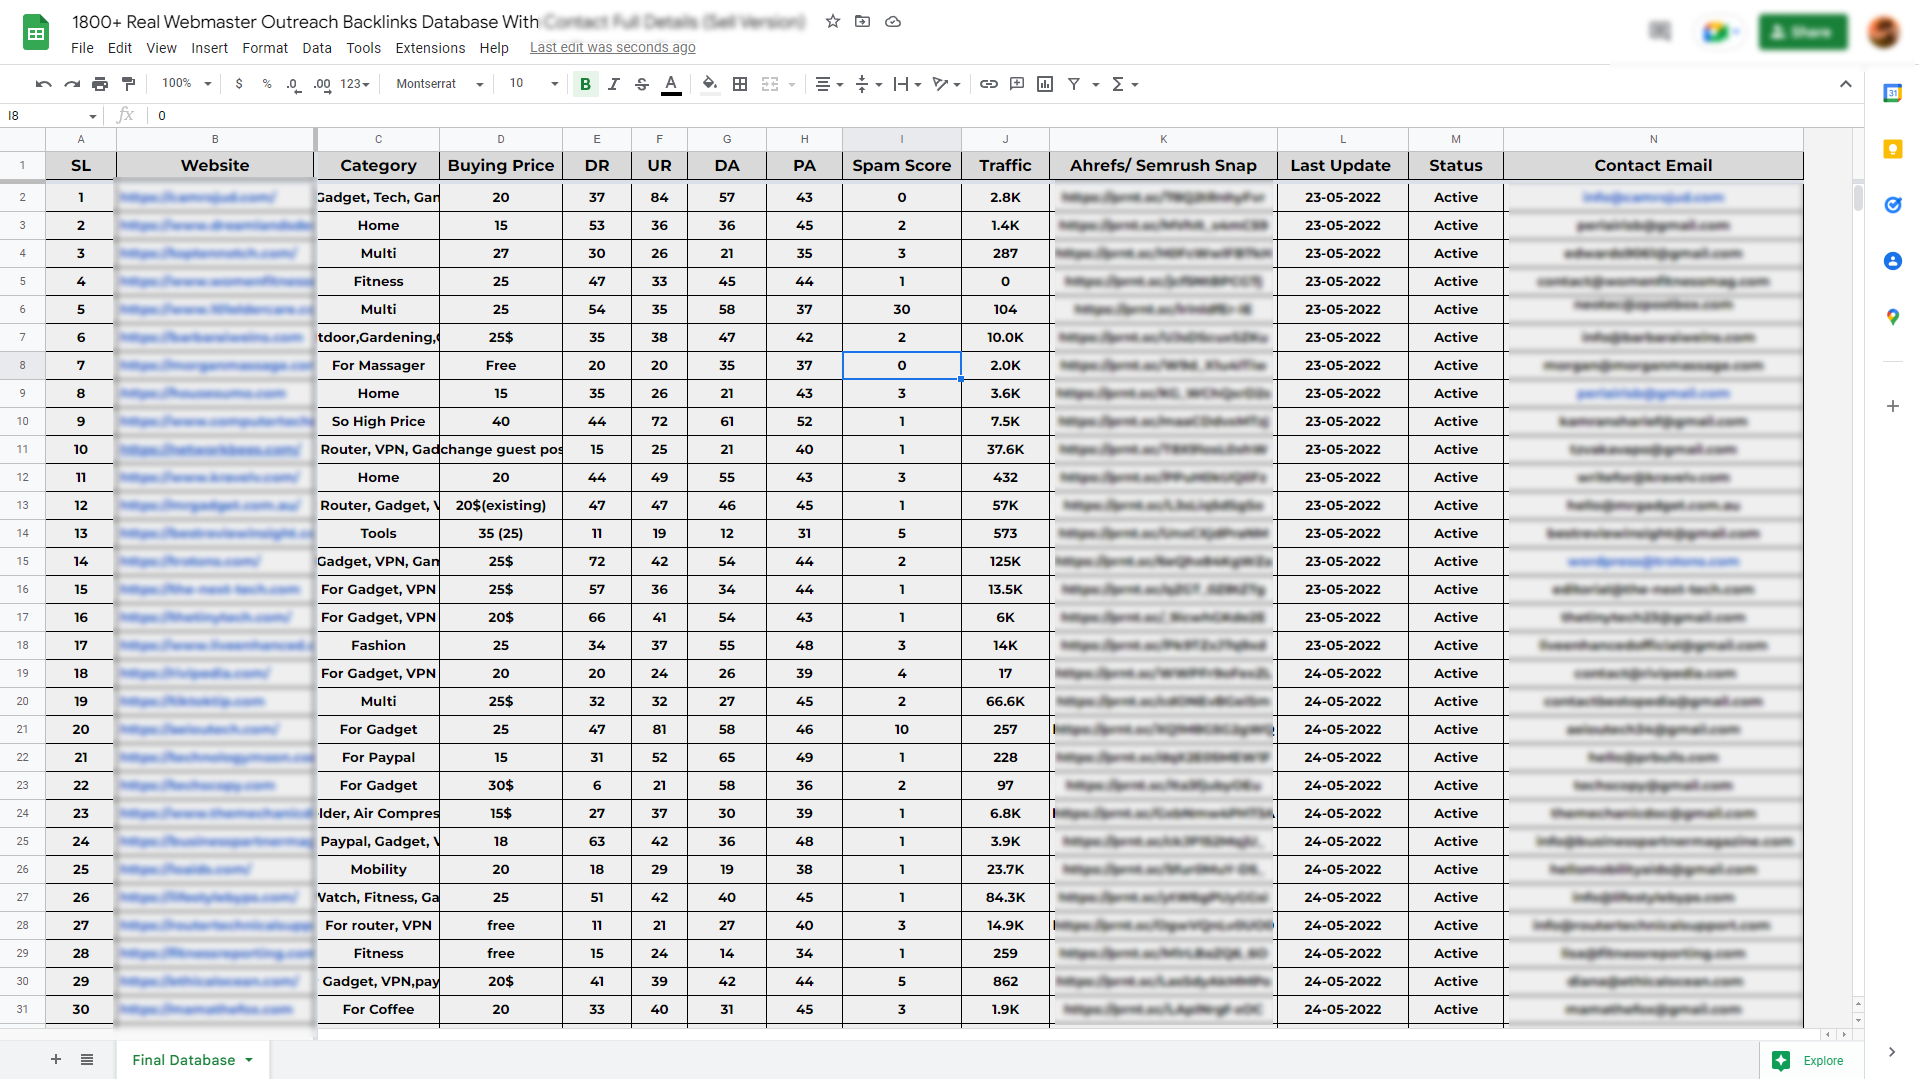Open the Extensions menu
This screenshot has height=1079, width=1919.
[x=430, y=48]
